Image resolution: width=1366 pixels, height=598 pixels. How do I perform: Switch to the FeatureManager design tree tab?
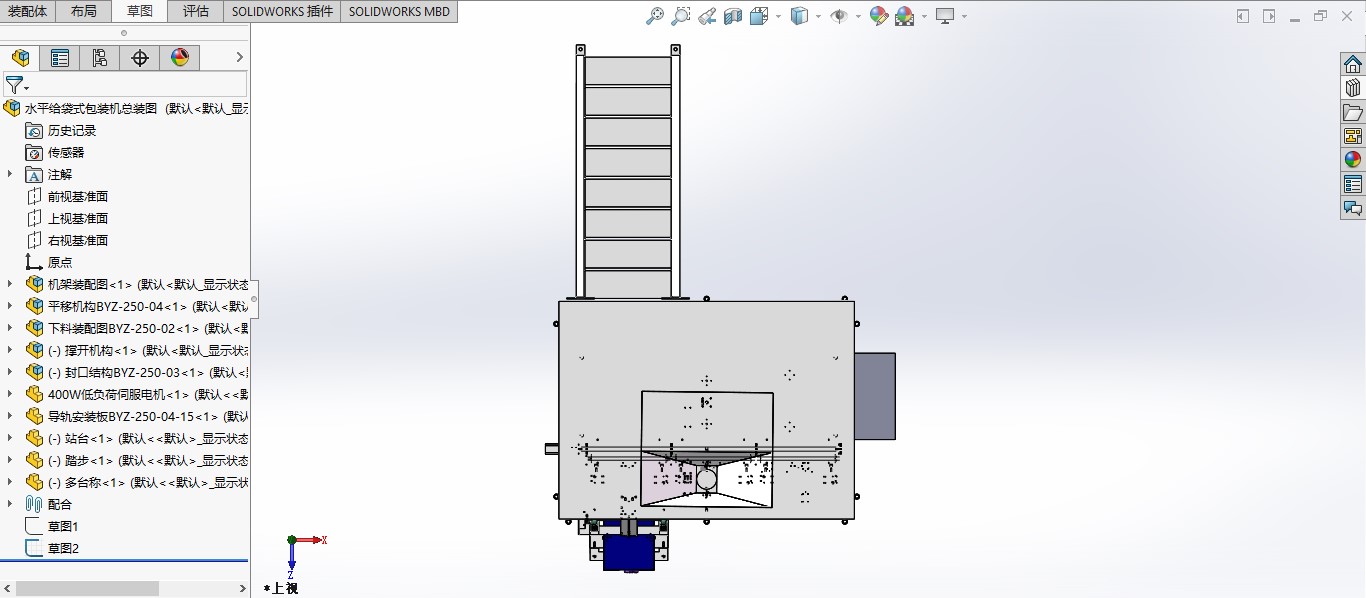point(20,58)
